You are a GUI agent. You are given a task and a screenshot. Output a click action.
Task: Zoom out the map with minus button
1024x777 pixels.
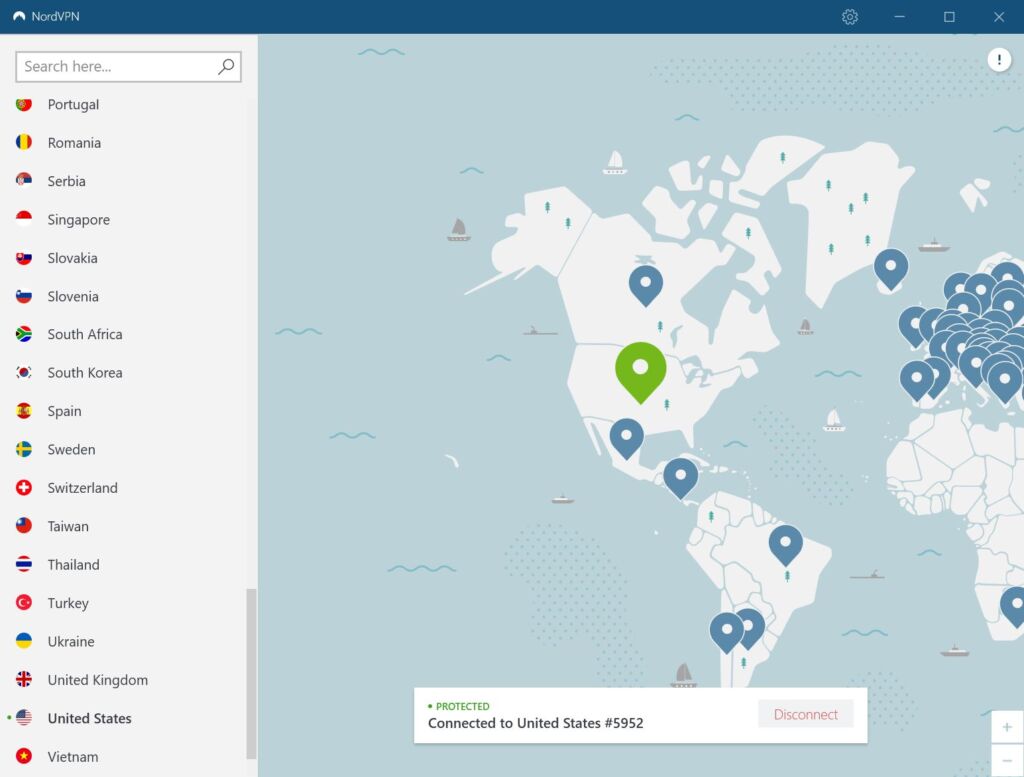(1007, 760)
